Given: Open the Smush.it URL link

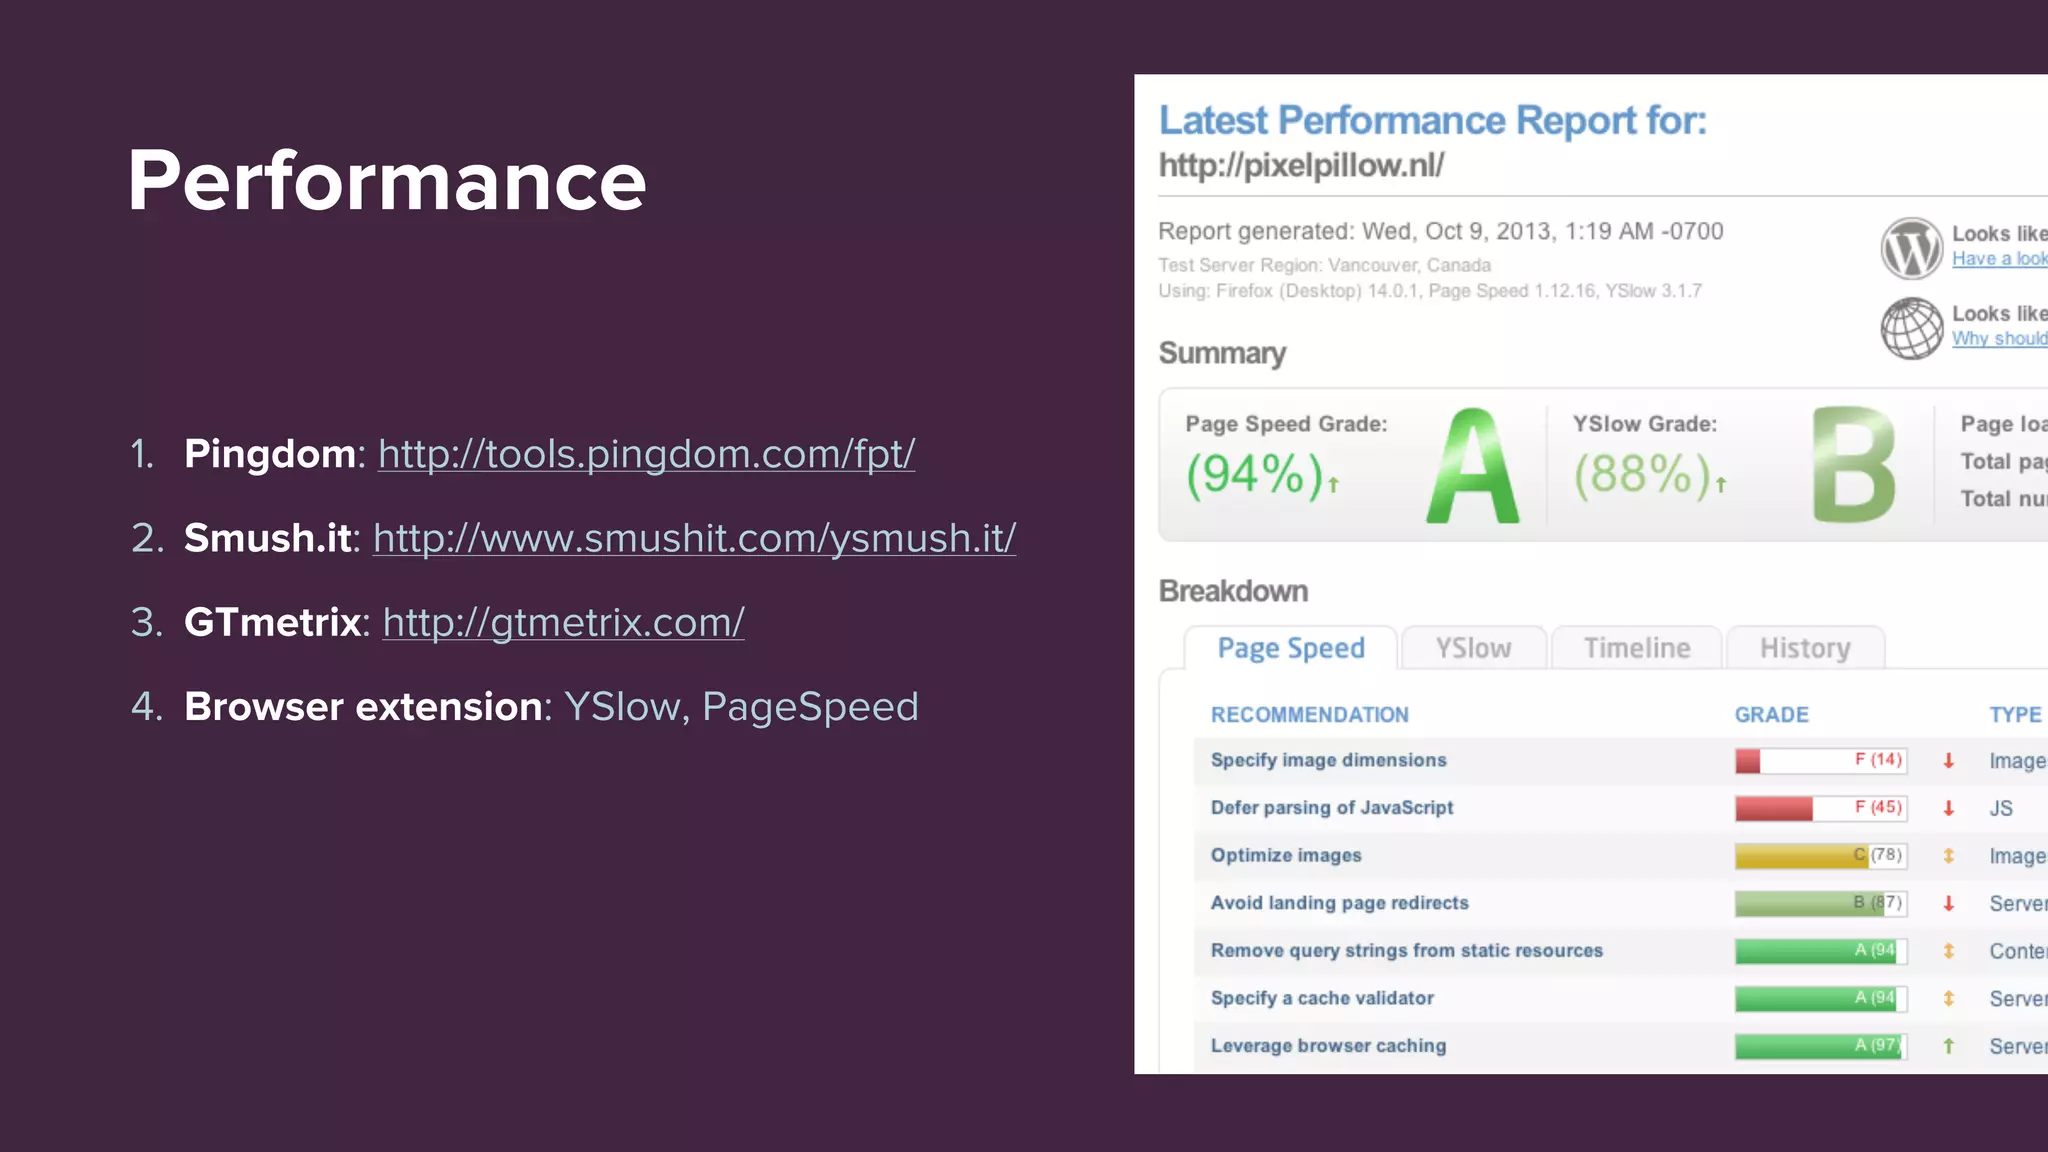Looking at the screenshot, I should (694, 538).
